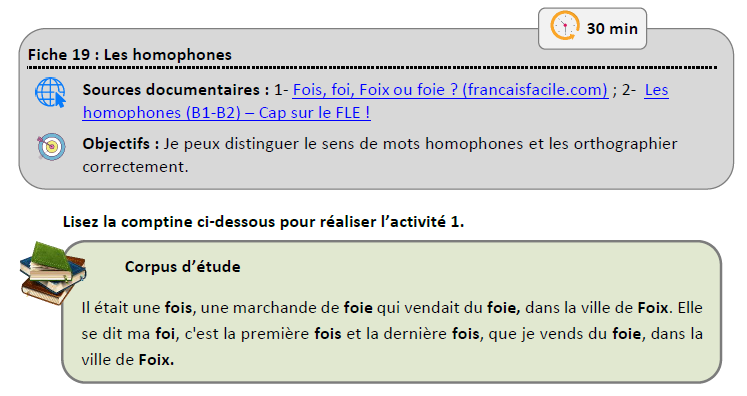747x396 pixels.
Task: Open the homophones (B1-B2) Cap sur le FLE link
Action: pyautogui.click(x=226, y=112)
